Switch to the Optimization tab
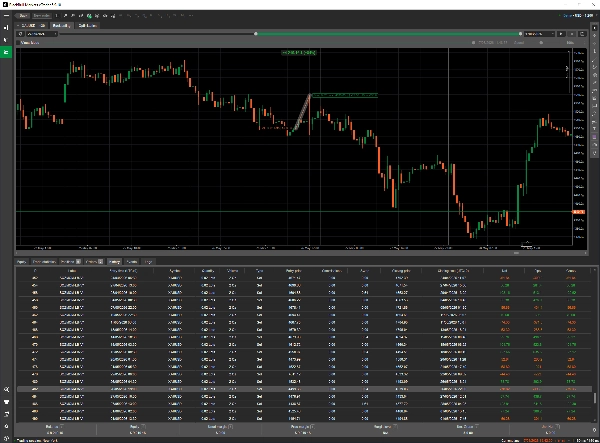 tap(88, 26)
